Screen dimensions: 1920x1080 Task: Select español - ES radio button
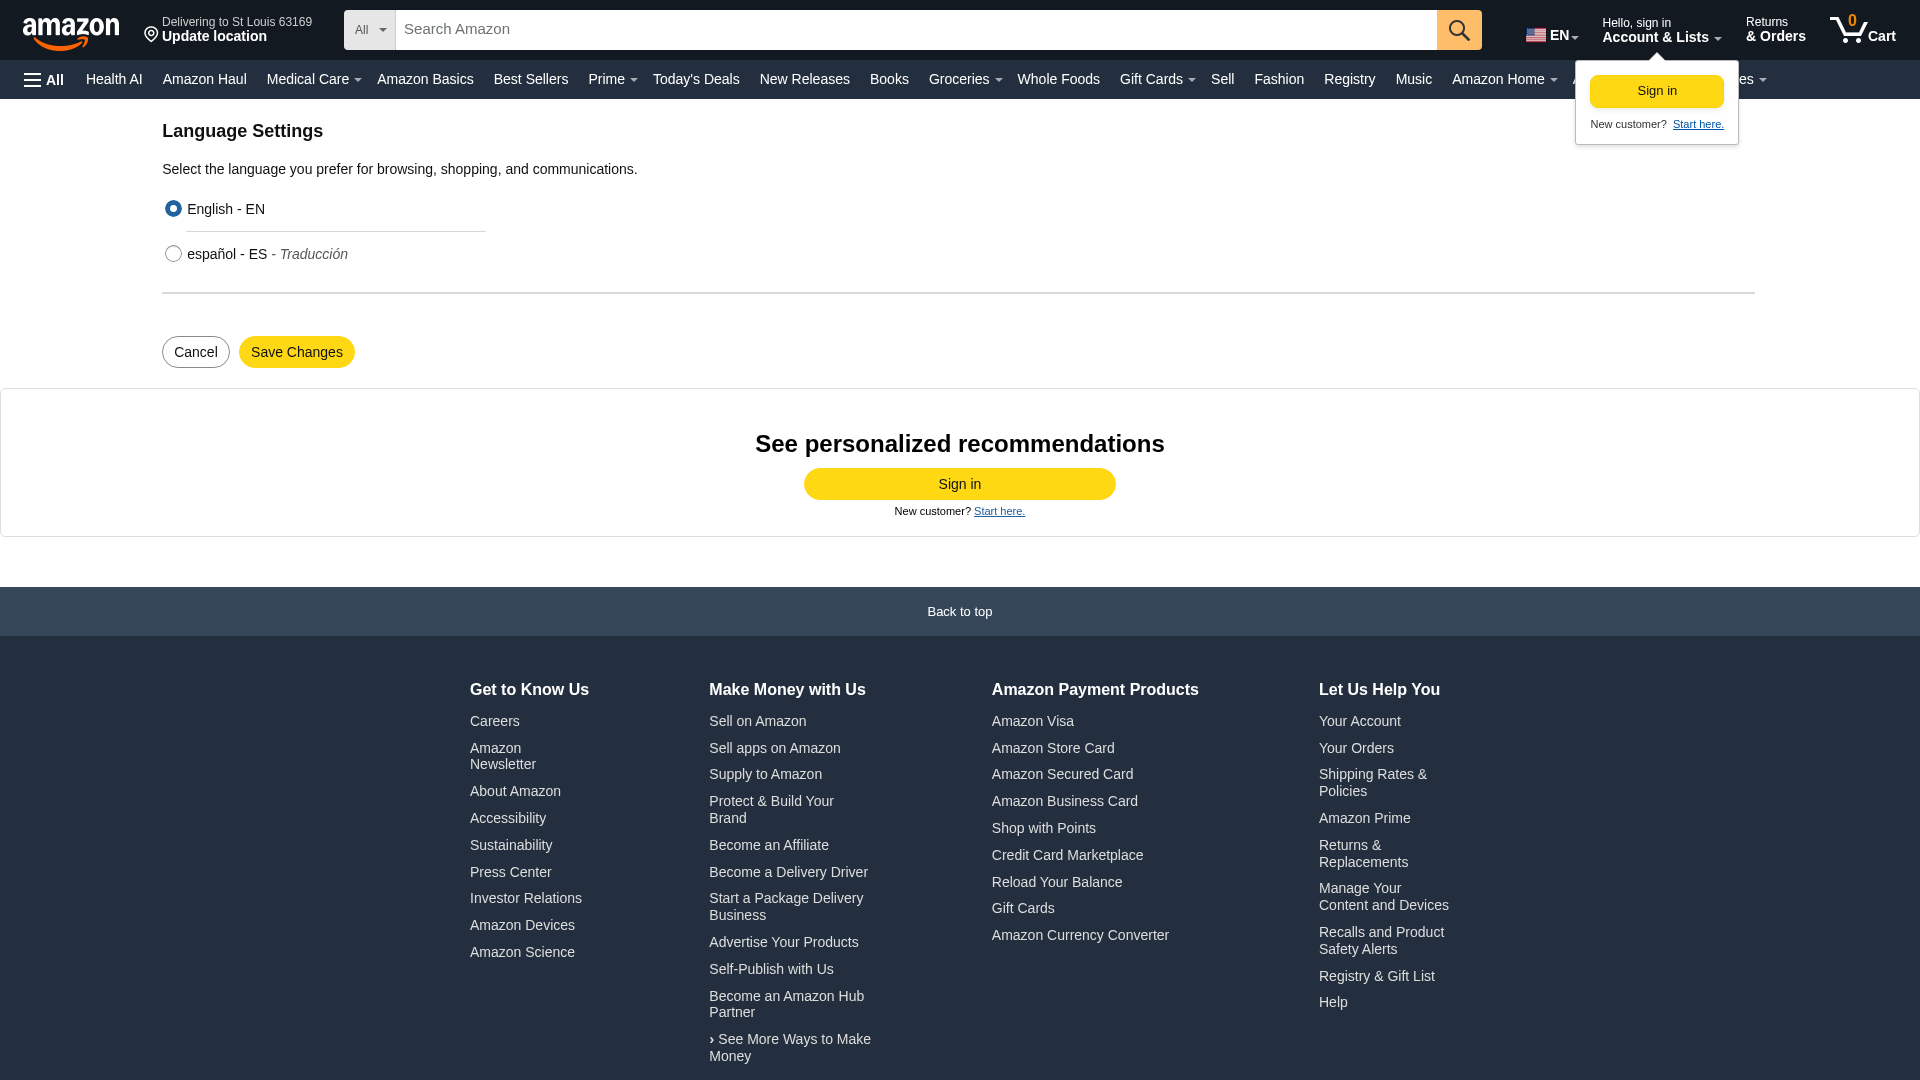click(173, 253)
